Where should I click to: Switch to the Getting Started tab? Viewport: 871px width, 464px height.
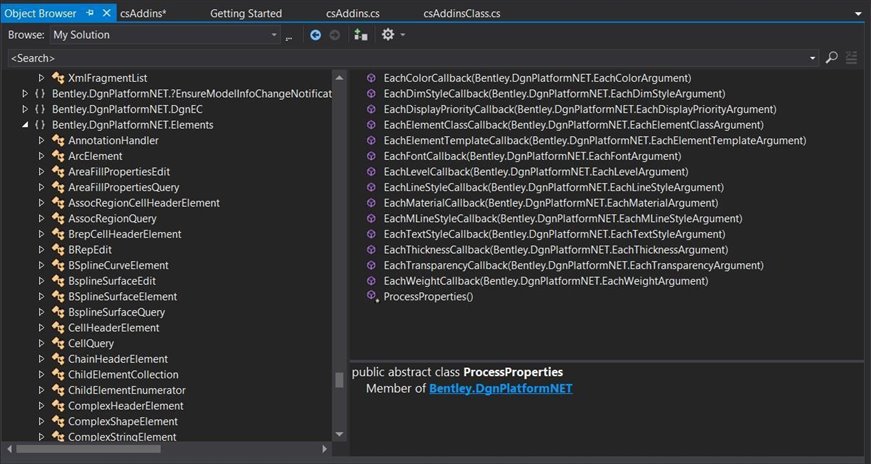pyautogui.click(x=246, y=13)
